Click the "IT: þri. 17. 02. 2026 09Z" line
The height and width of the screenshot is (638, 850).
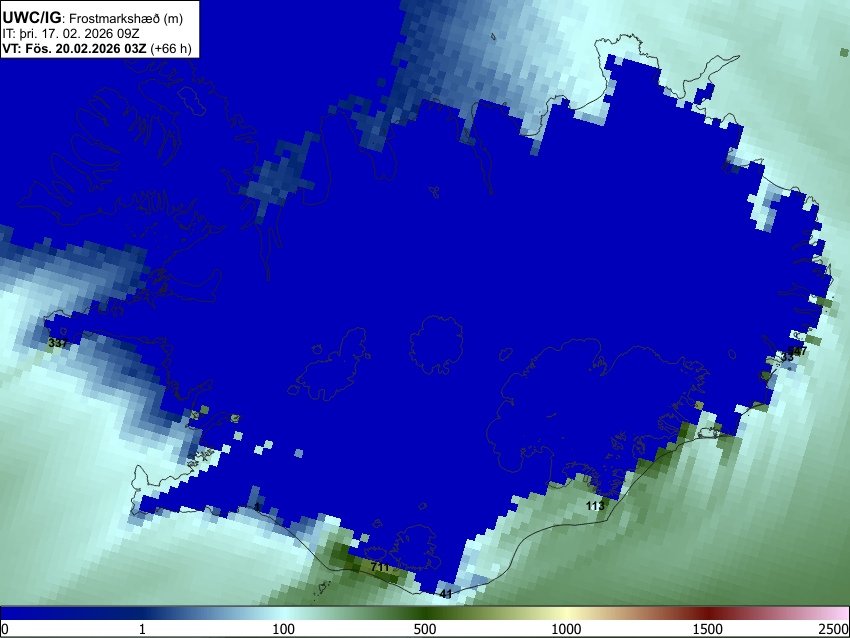pos(70,34)
